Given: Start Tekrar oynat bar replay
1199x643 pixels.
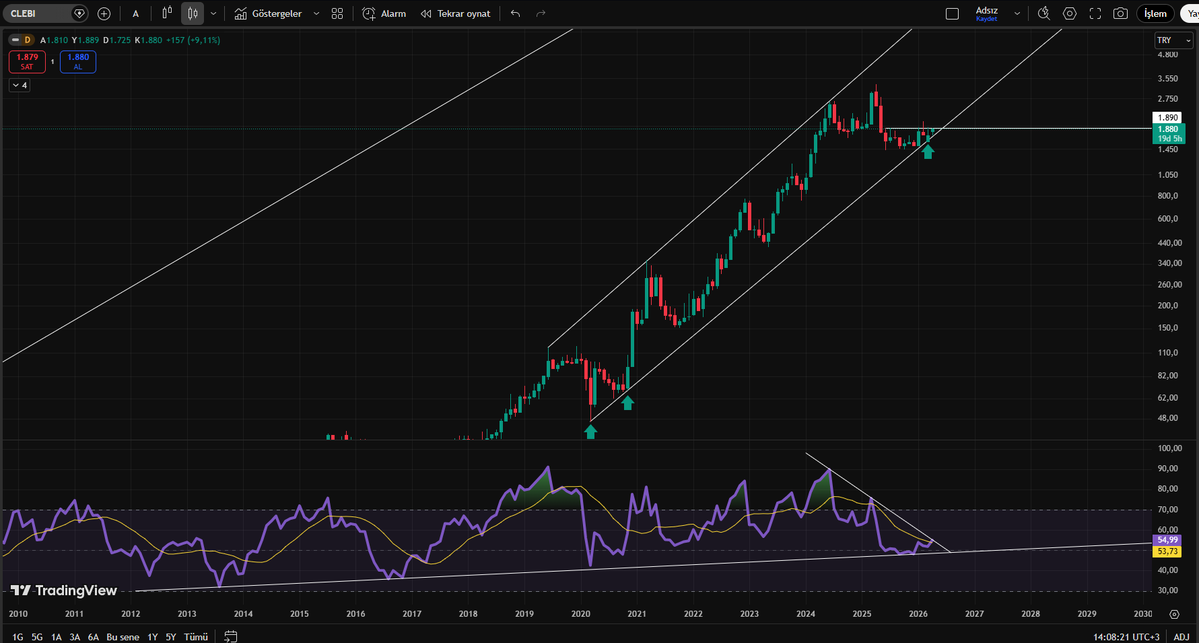Looking at the screenshot, I should point(456,14).
